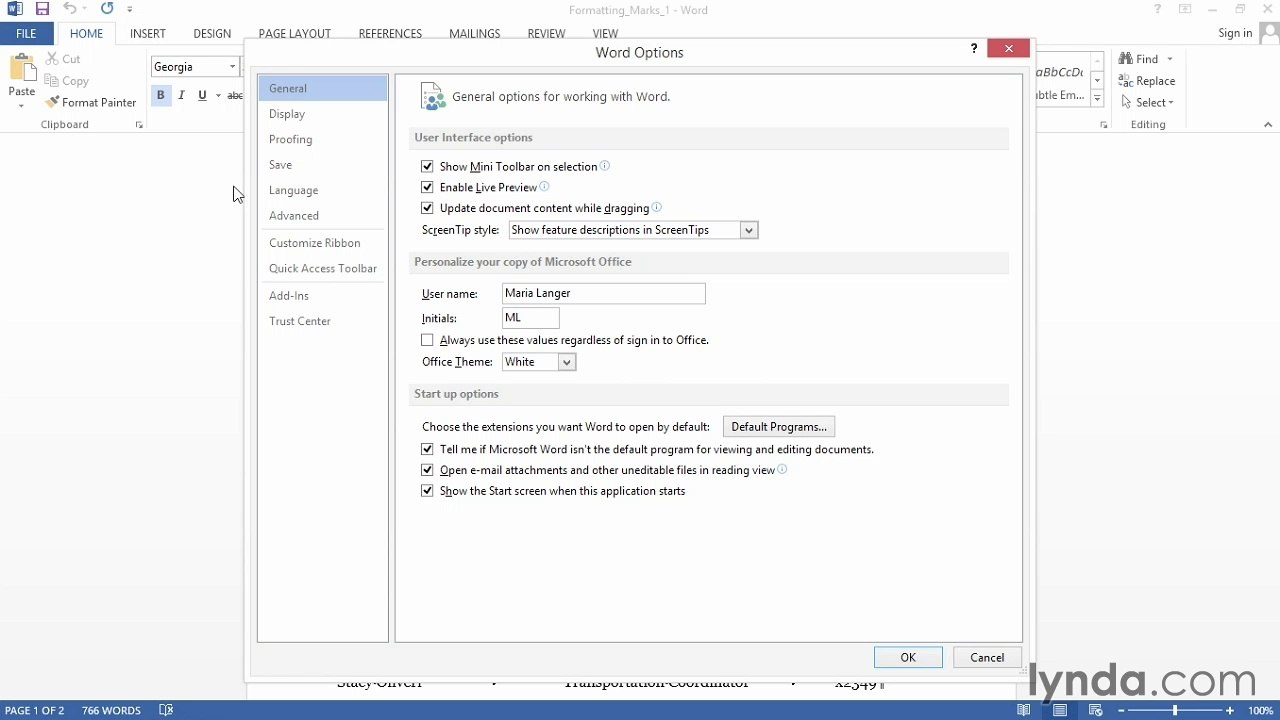Toggle Bold formatting button
The image size is (1280, 720).
tap(160, 95)
